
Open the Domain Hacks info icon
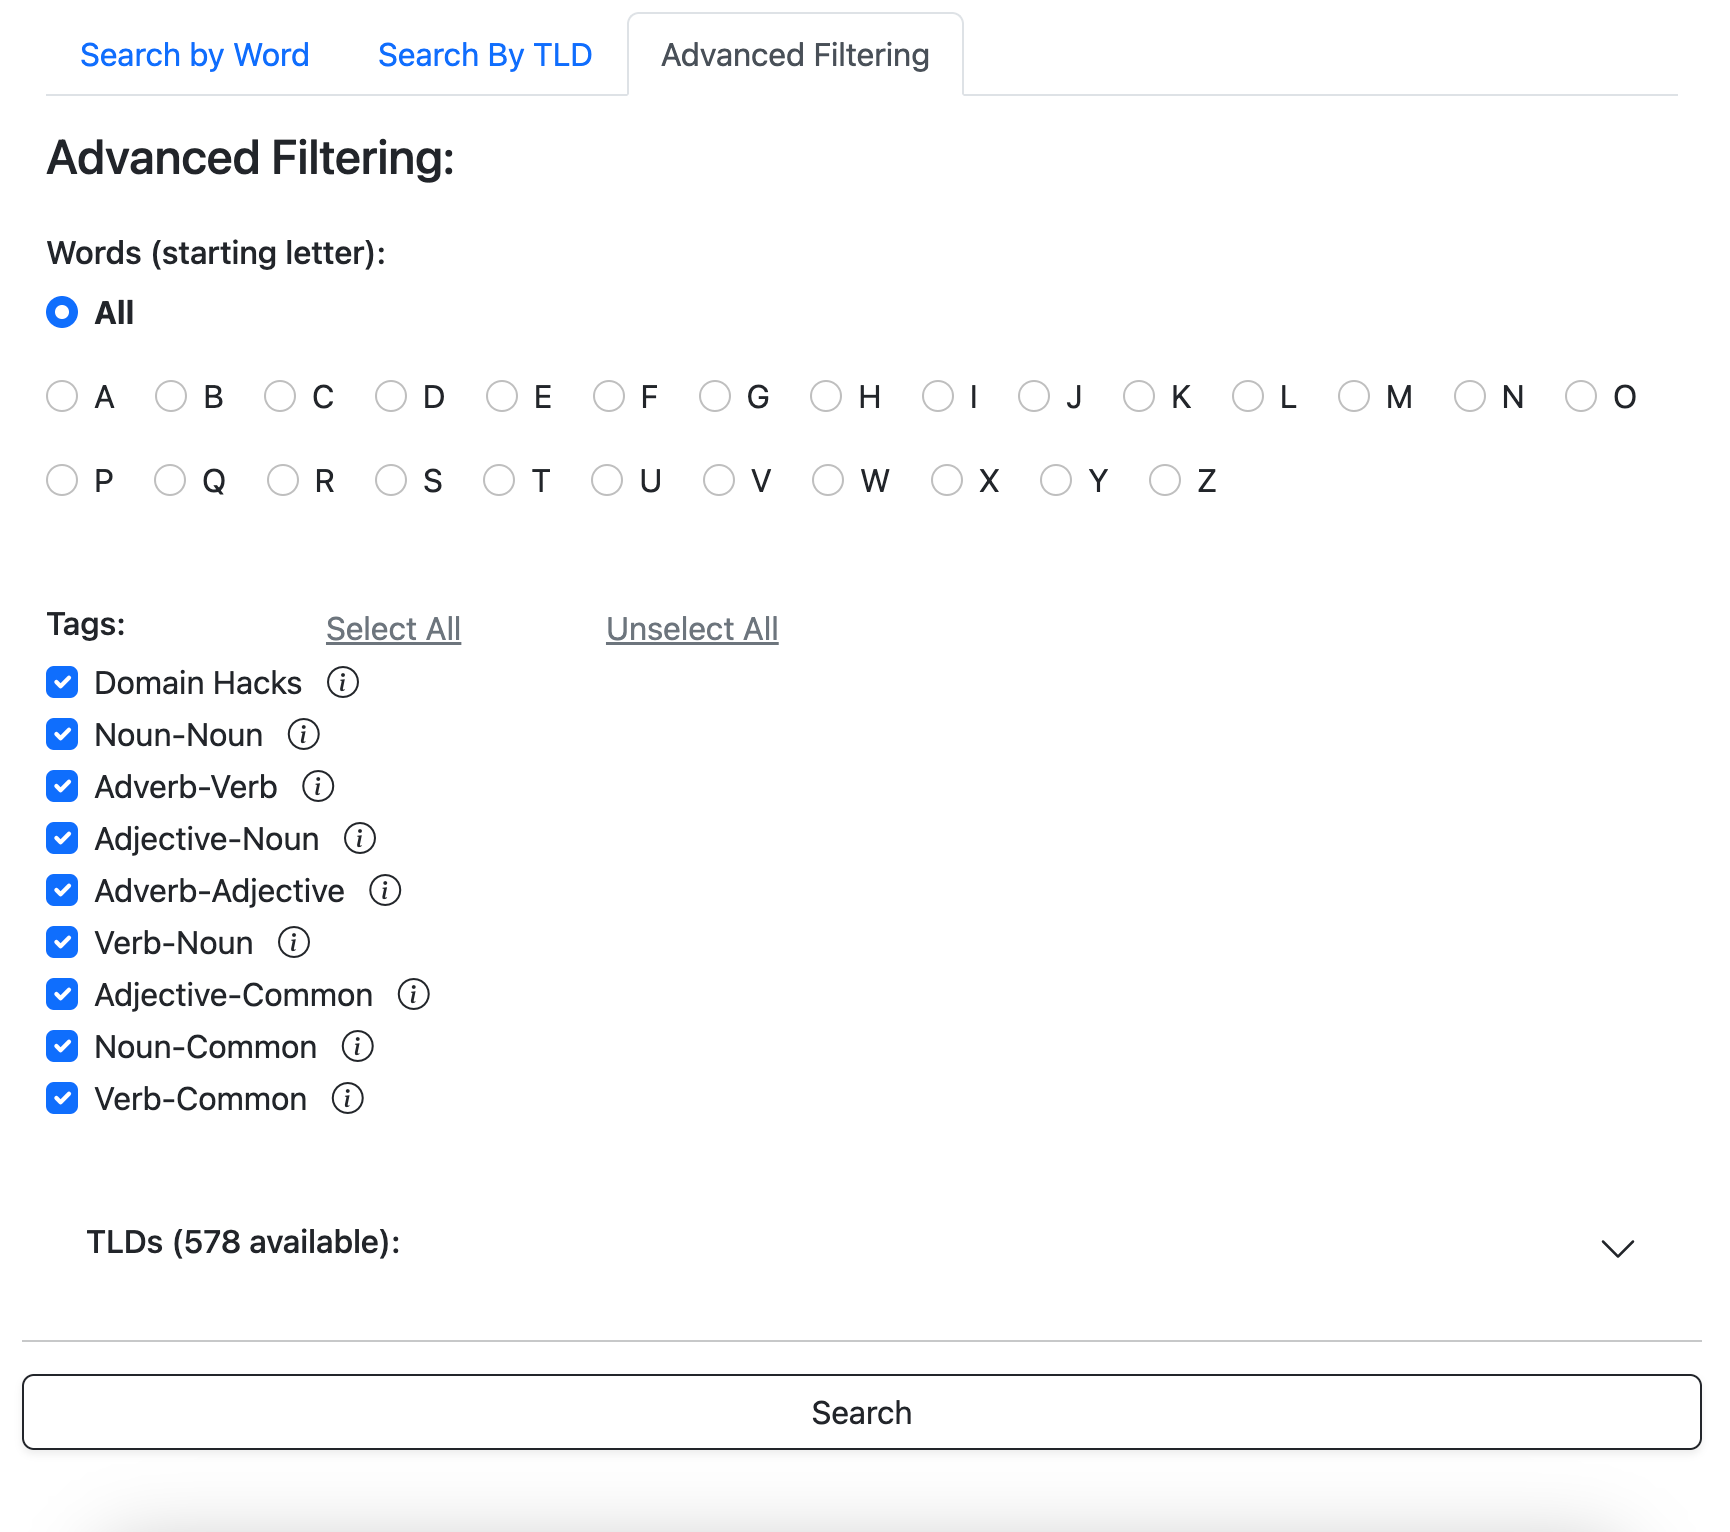[x=343, y=683]
